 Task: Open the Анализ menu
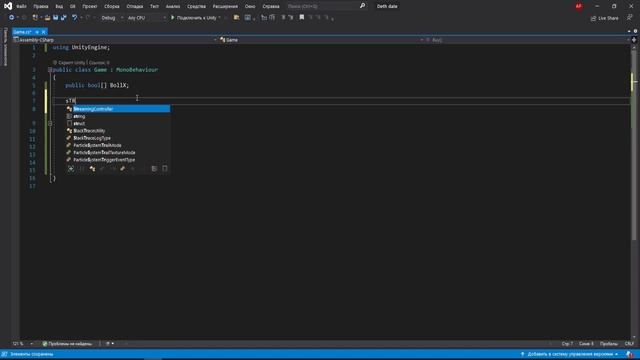[173, 7]
